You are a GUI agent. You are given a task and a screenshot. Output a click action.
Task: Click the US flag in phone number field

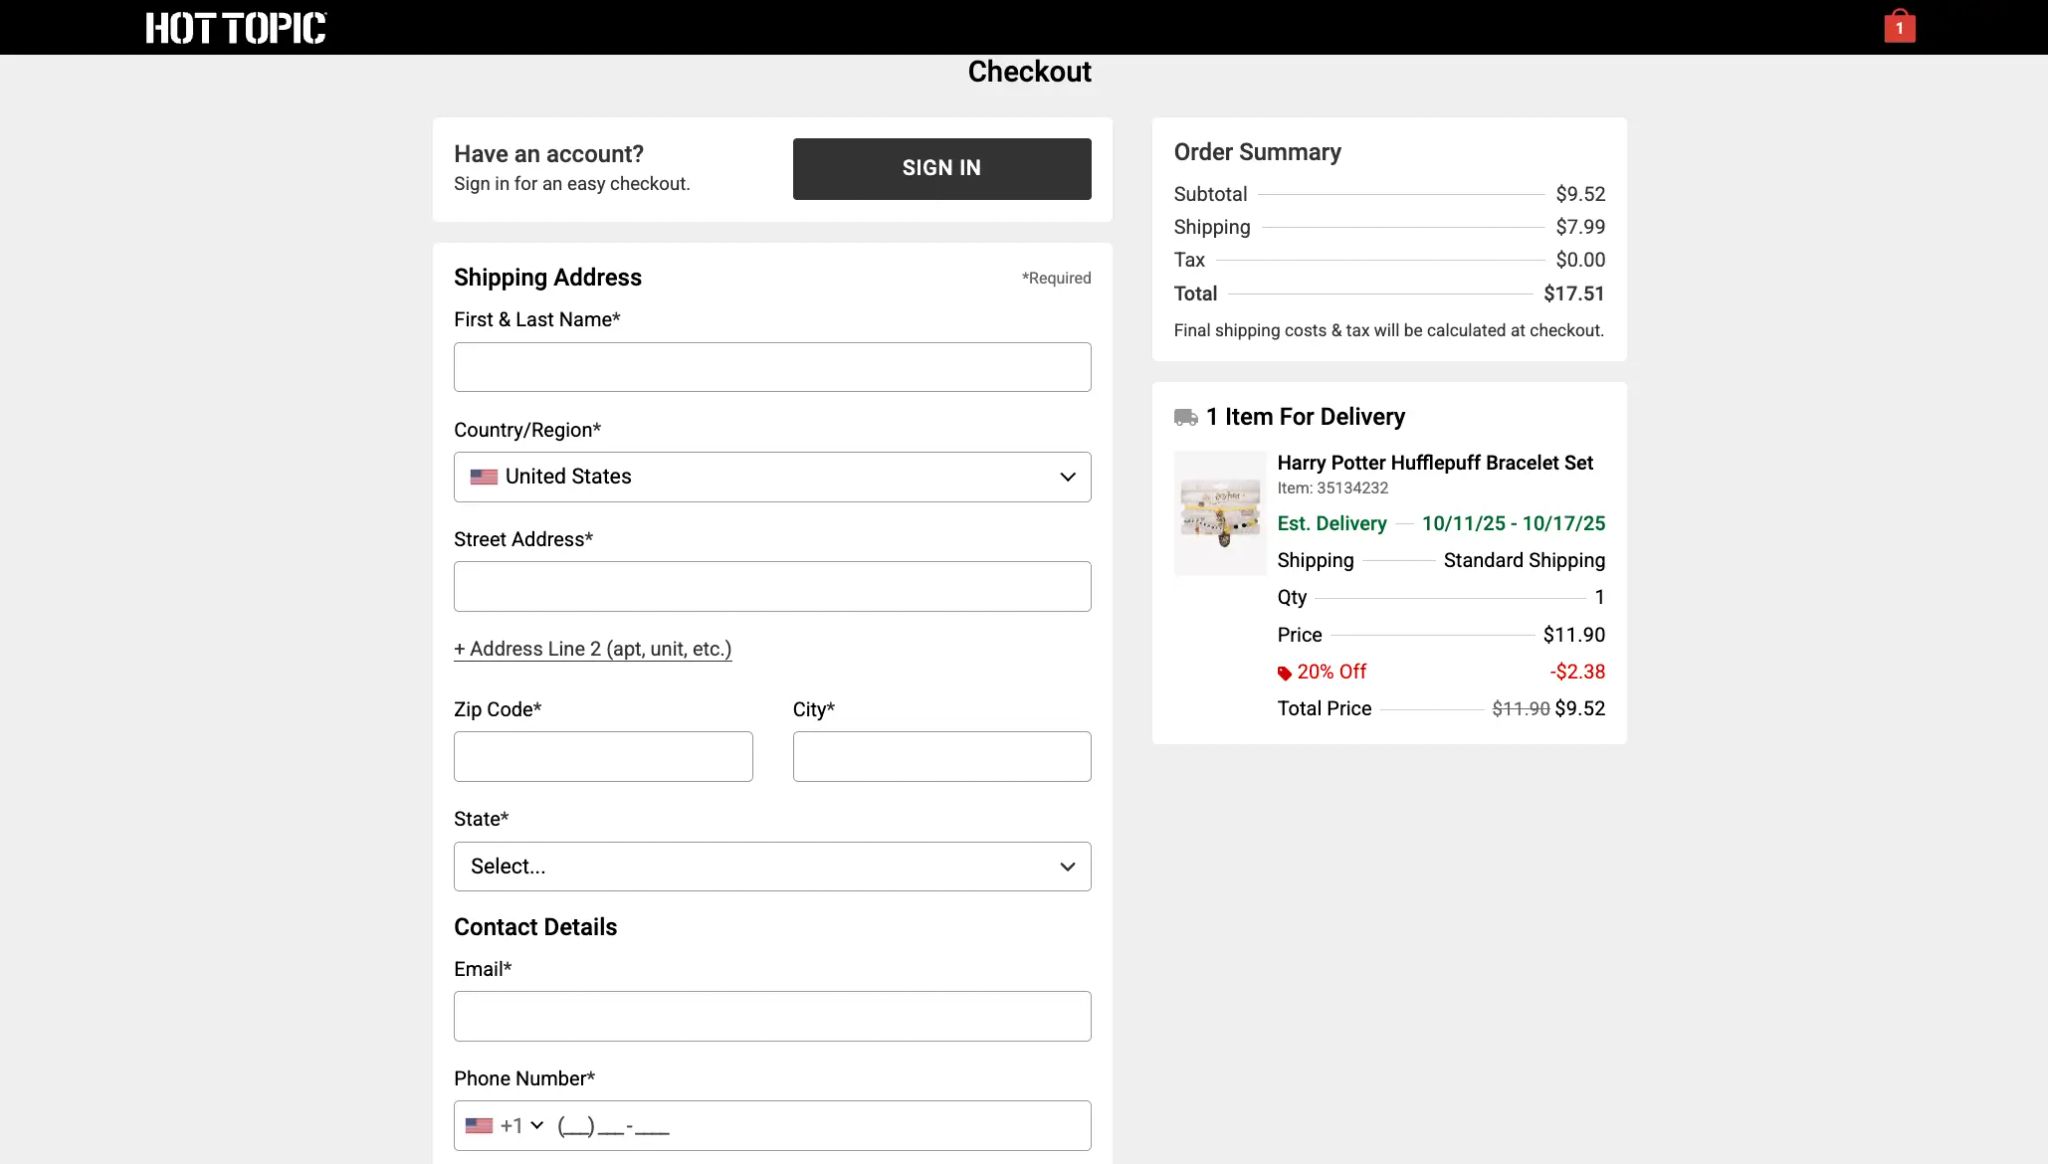coord(479,1126)
